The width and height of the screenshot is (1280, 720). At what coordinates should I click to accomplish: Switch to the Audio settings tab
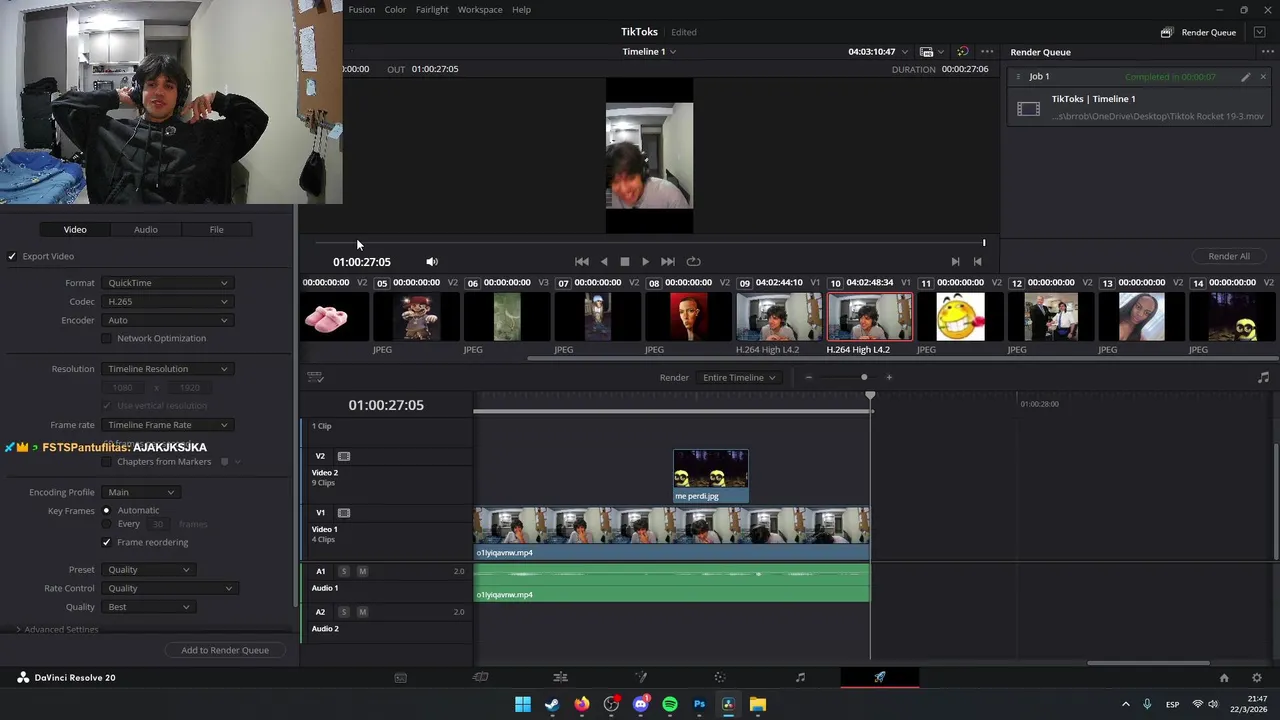tap(146, 230)
